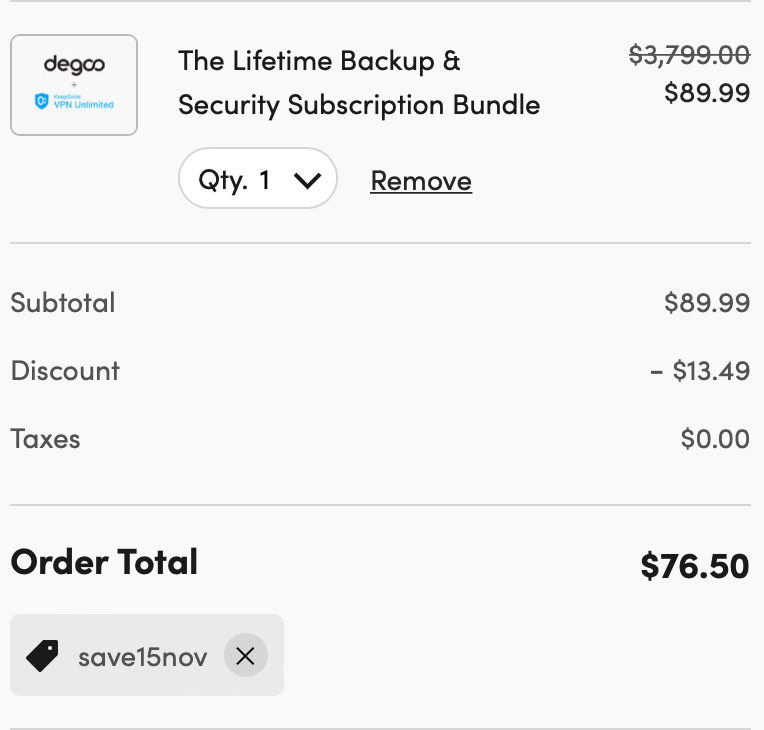764x730 pixels.
Task: Click the $89.99 item sale price
Action: tap(707, 93)
